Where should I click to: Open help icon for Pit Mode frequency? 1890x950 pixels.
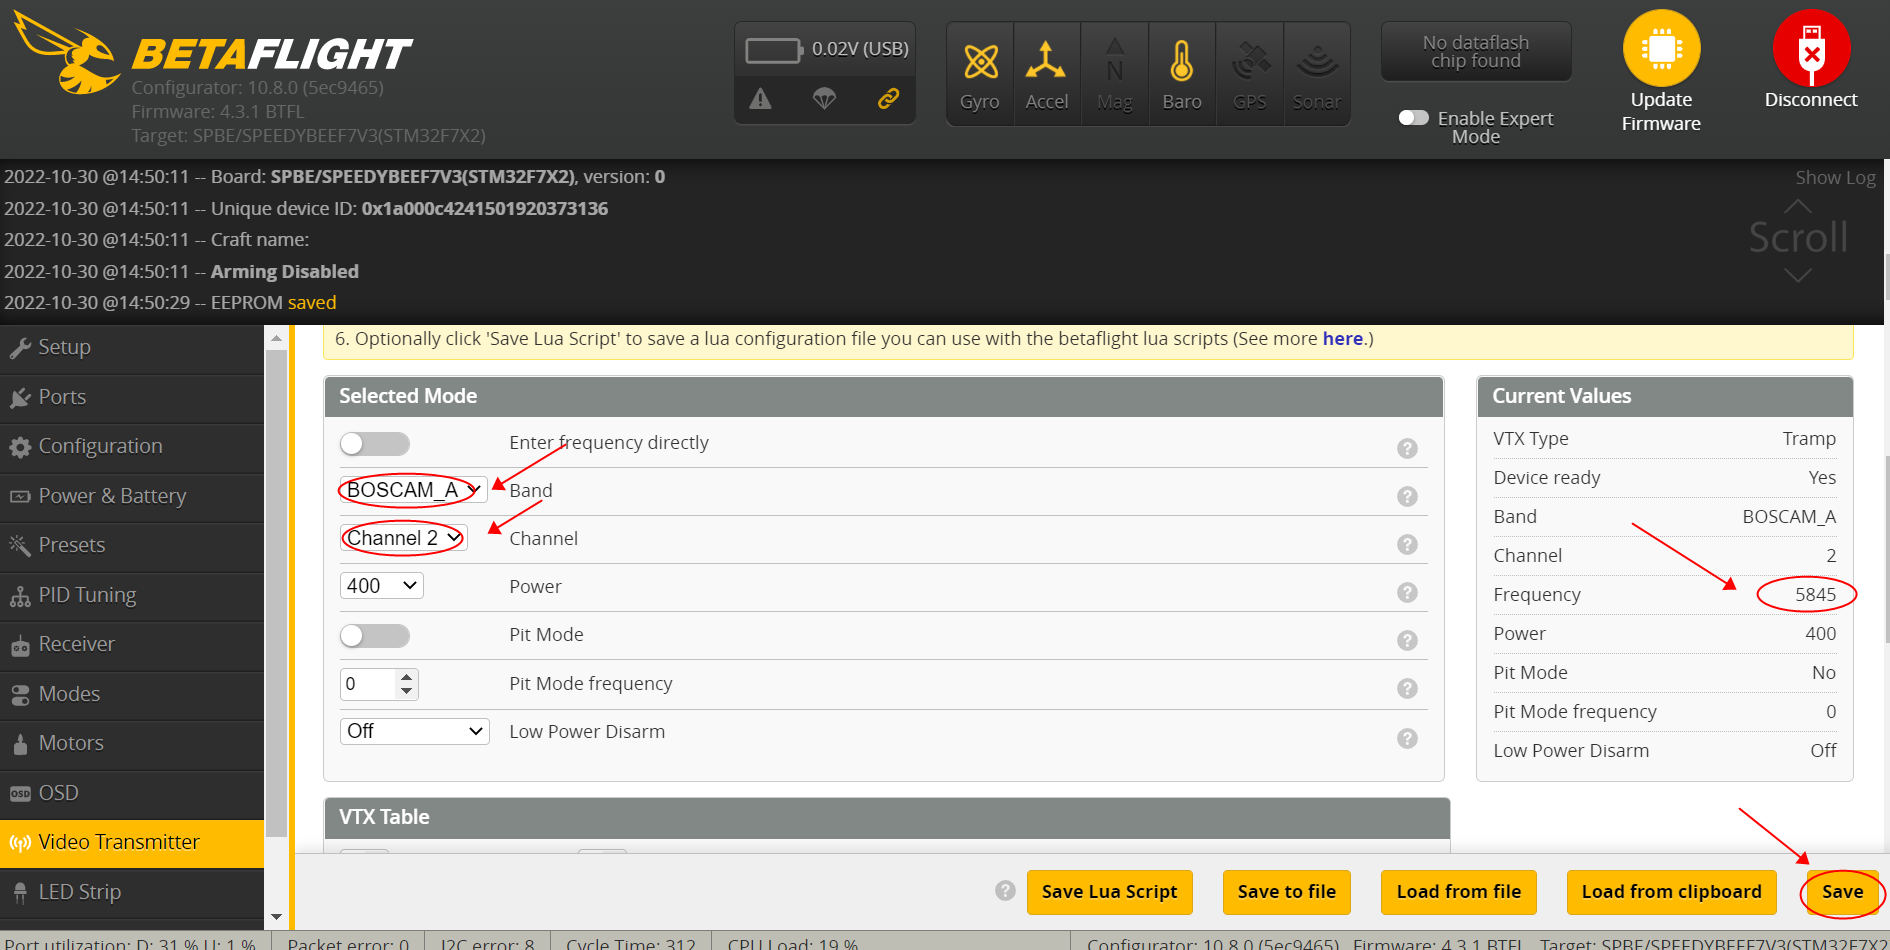click(1407, 688)
